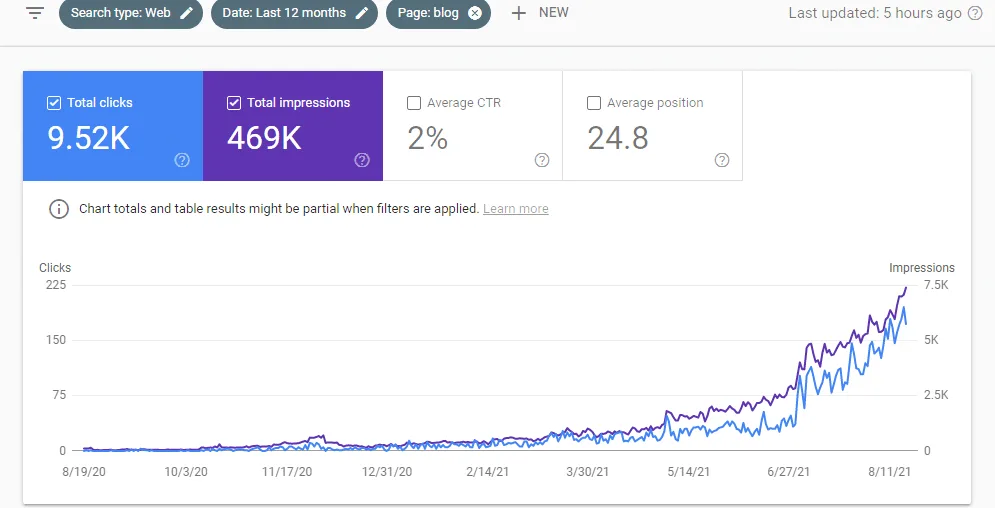Select the Search type: Web chip
995x508 pixels.
pos(131,13)
